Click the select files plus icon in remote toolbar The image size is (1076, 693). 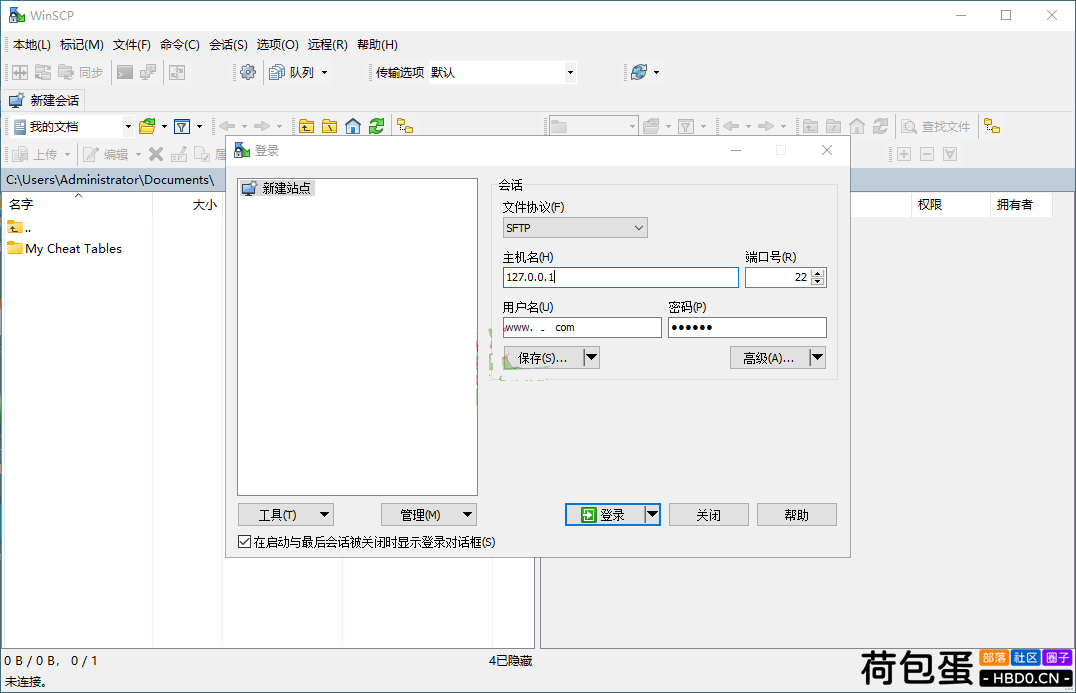point(904,154)
